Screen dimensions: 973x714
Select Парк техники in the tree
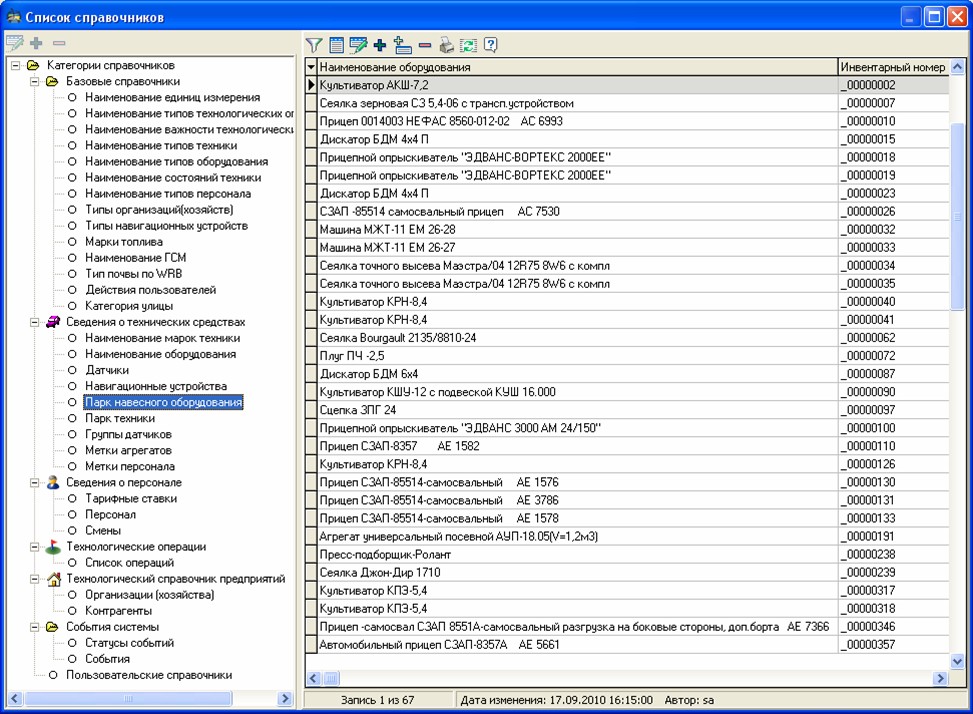pyautogui.click(x=120, y=418)
